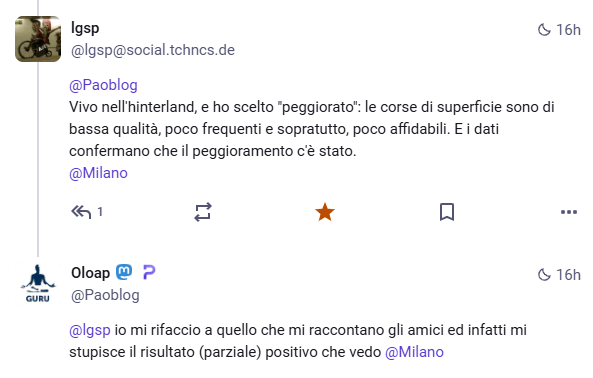Screen dimensions: 593x378
Task: Open the @Paoblog handle under Oloap
Action: click(x=105, y=295)
